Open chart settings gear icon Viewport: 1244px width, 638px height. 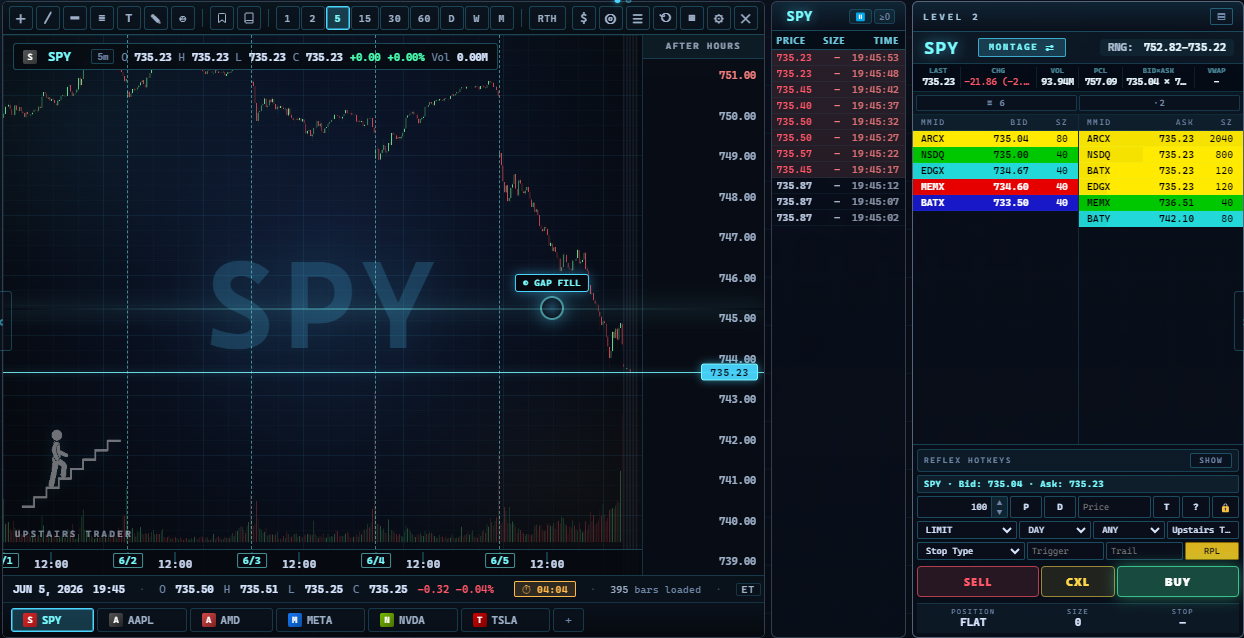click(x=718, y=18)
